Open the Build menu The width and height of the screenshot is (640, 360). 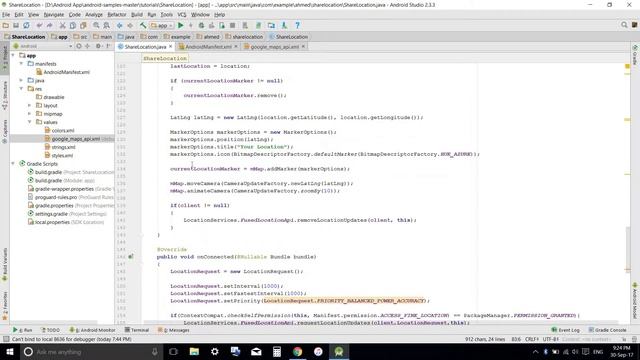coord(137,14)
